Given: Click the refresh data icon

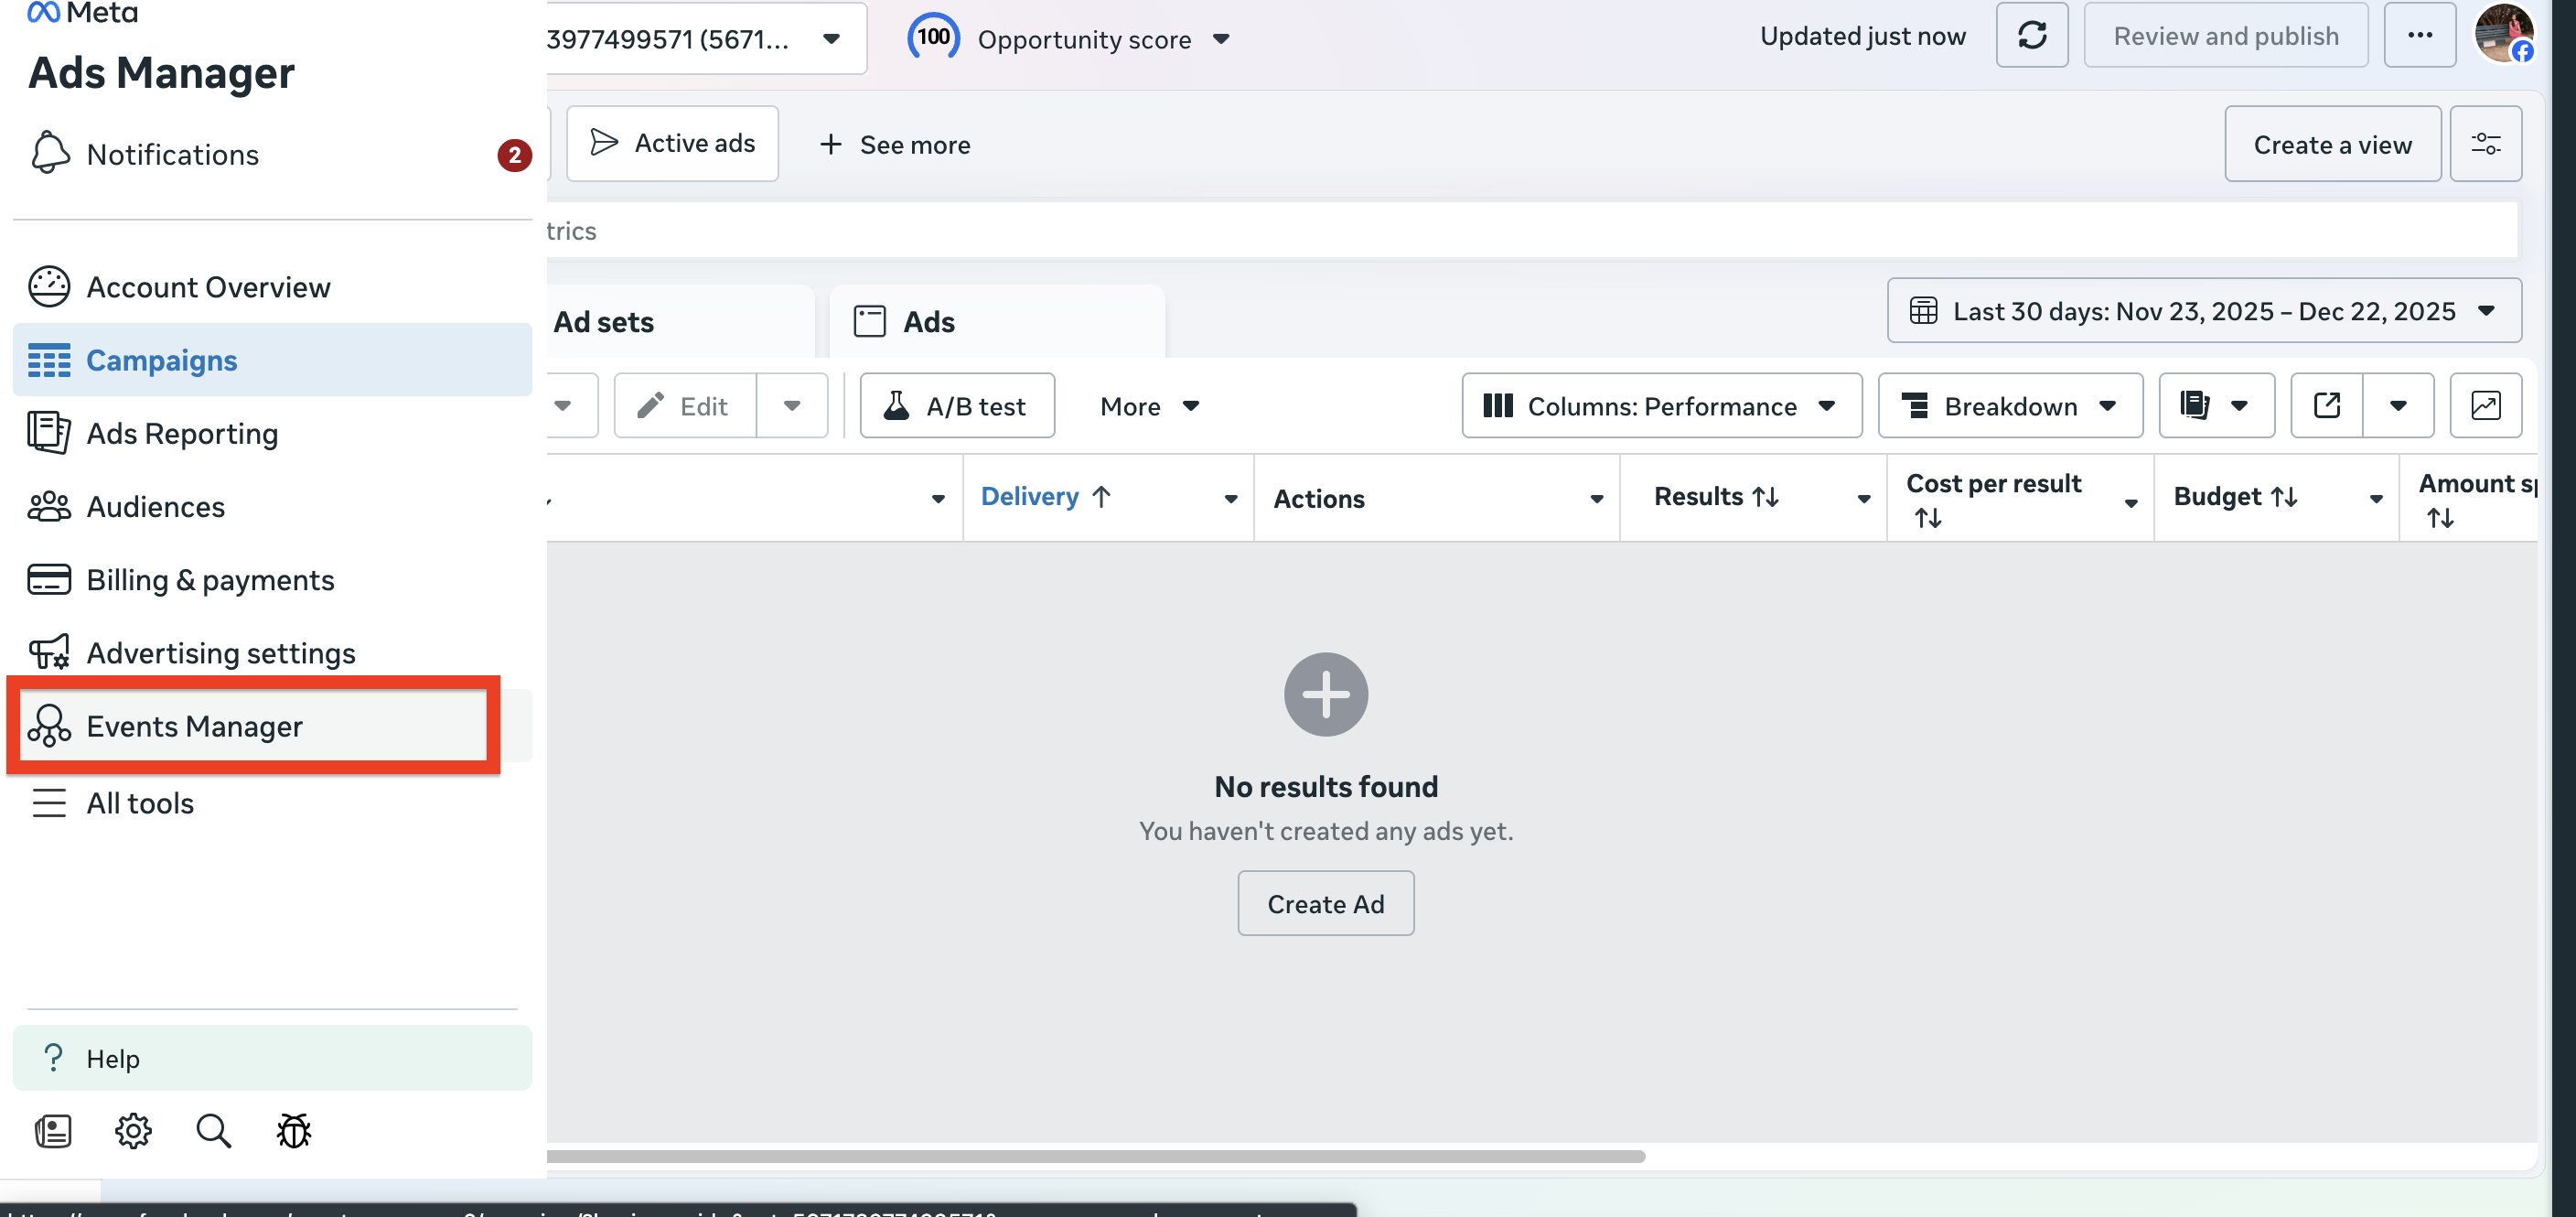Looking at the screenshot, I should coord(2031,36).
